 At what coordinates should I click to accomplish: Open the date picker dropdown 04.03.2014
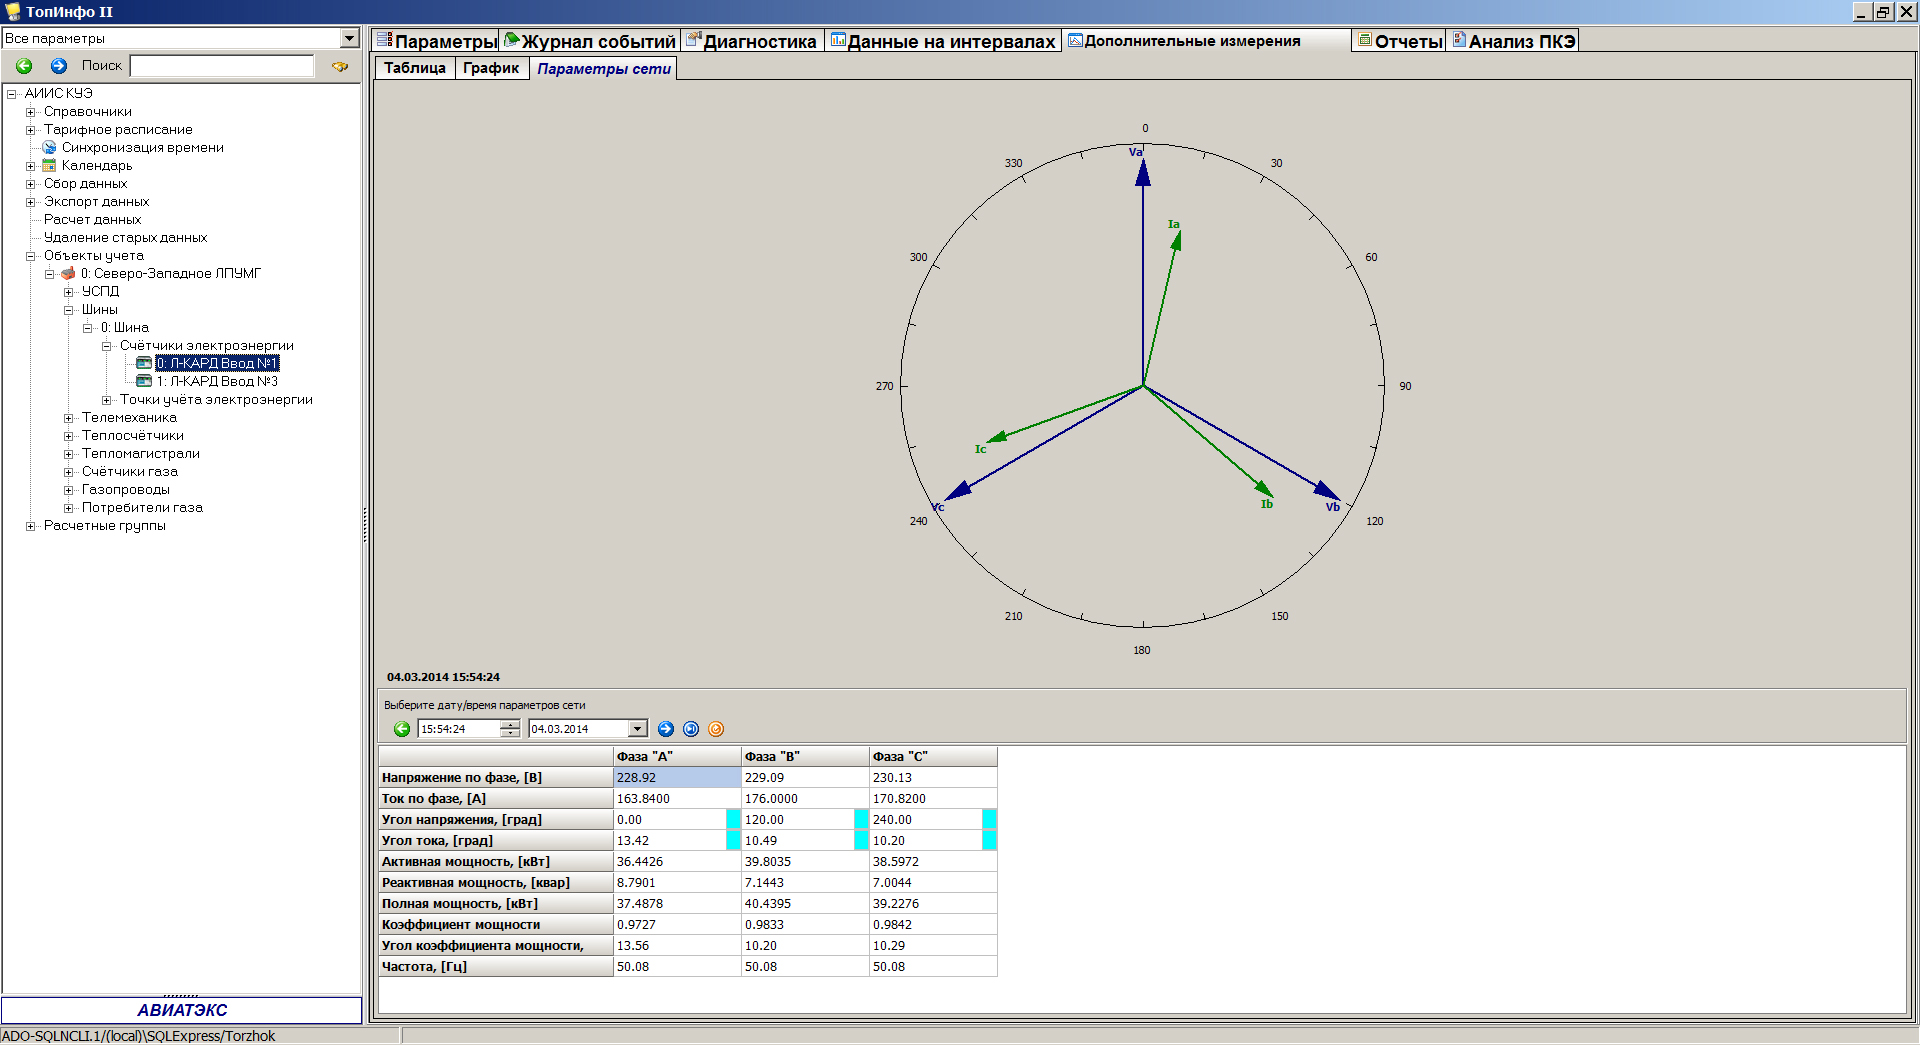pos(637,729)
